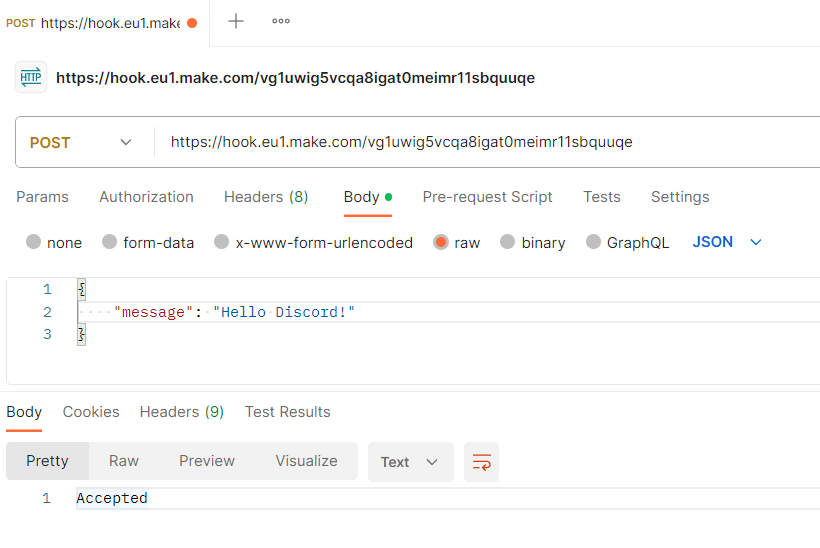This screenshot has width=820, height=548.
Task: Switch to the Authorization tab
Action: click(x=146, y=197)
